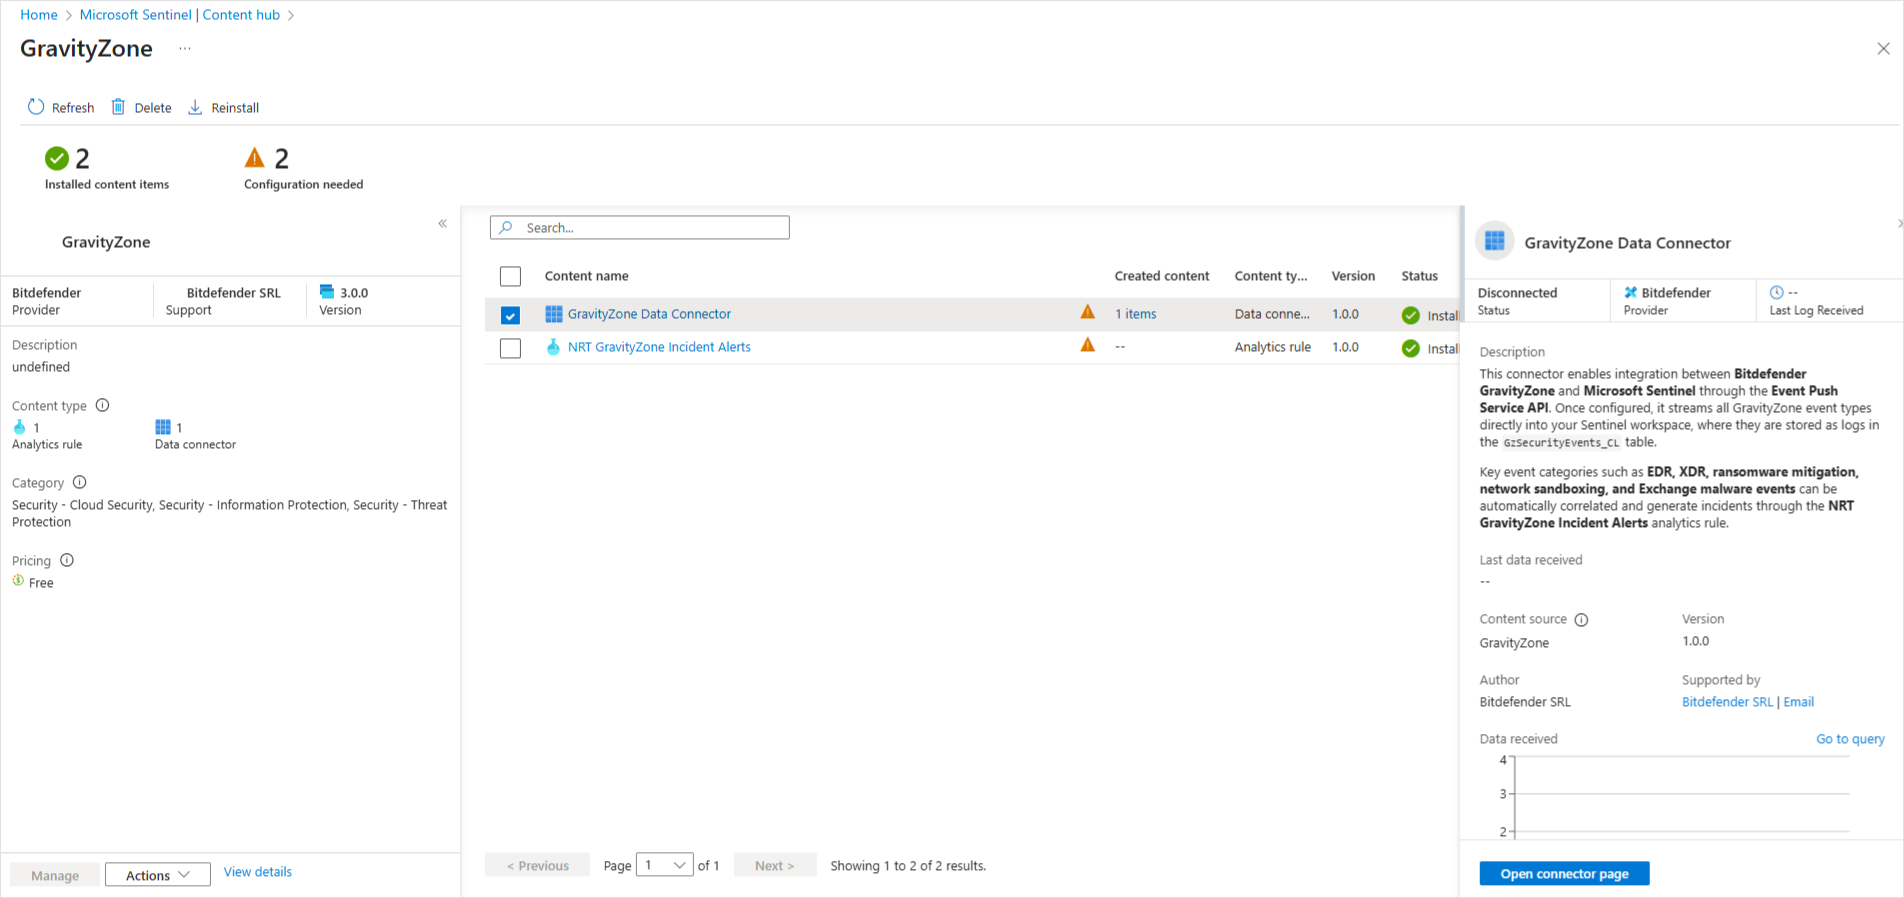Click the Content type info icon
This screenshot has width=1904, height=898.
pos(102,405)
